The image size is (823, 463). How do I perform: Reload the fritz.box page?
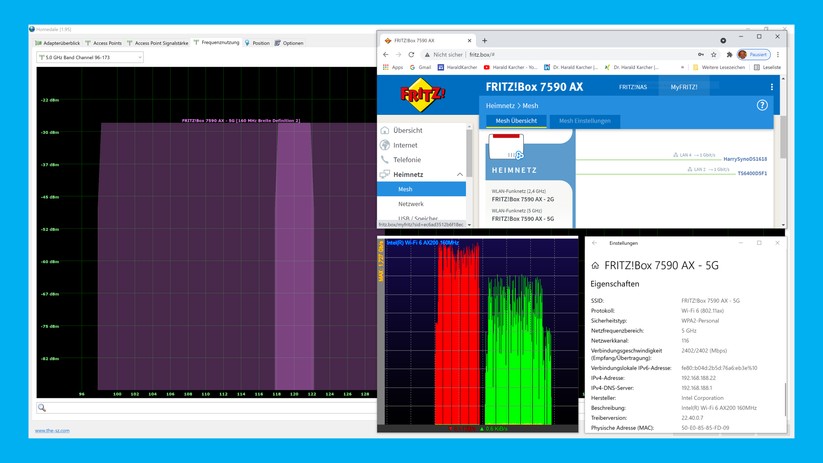click(x=411, y=55)
